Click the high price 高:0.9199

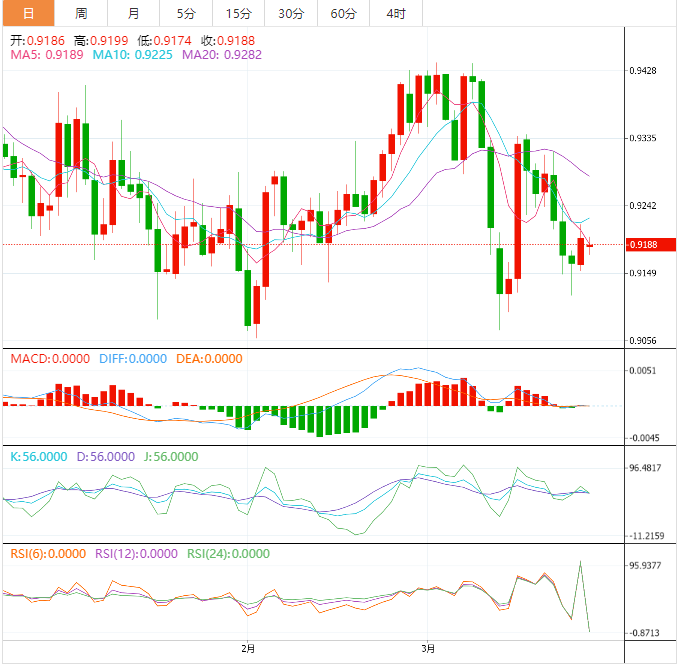point(101,41)
